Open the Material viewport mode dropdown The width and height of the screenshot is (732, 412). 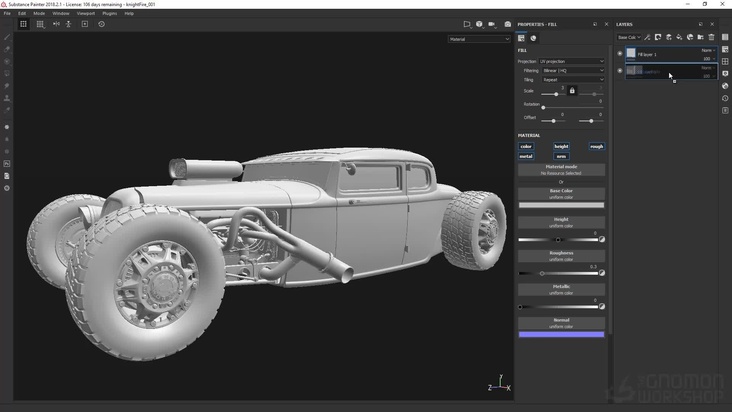pyautogui.click(x=479, y=39)
